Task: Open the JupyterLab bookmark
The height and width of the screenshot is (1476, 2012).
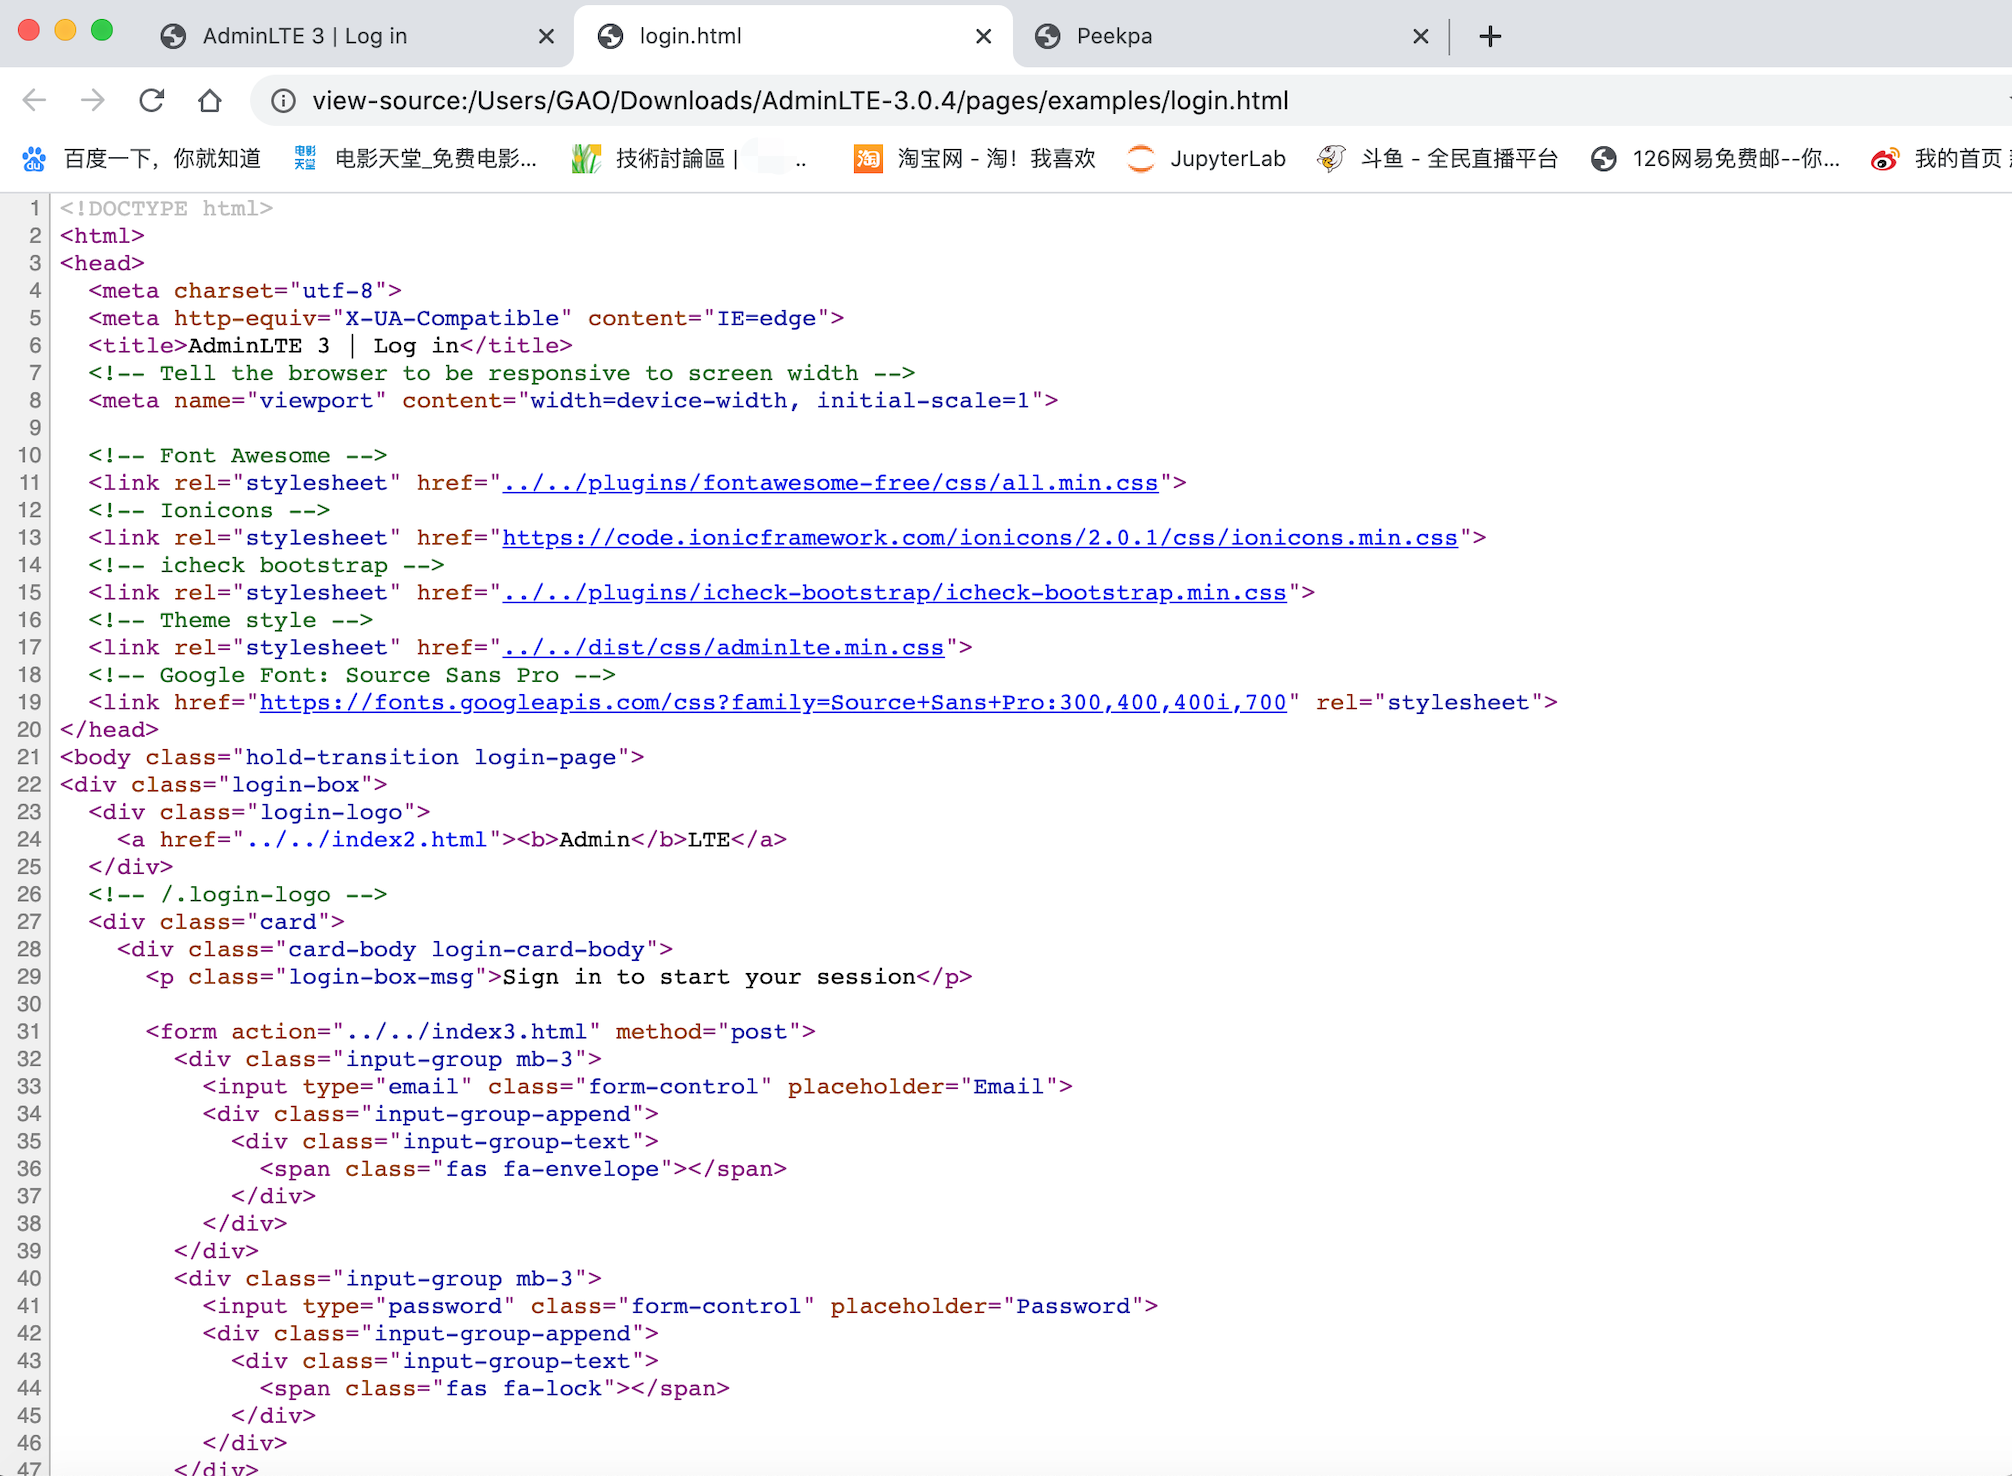Action: click(x=1228, y=158)
